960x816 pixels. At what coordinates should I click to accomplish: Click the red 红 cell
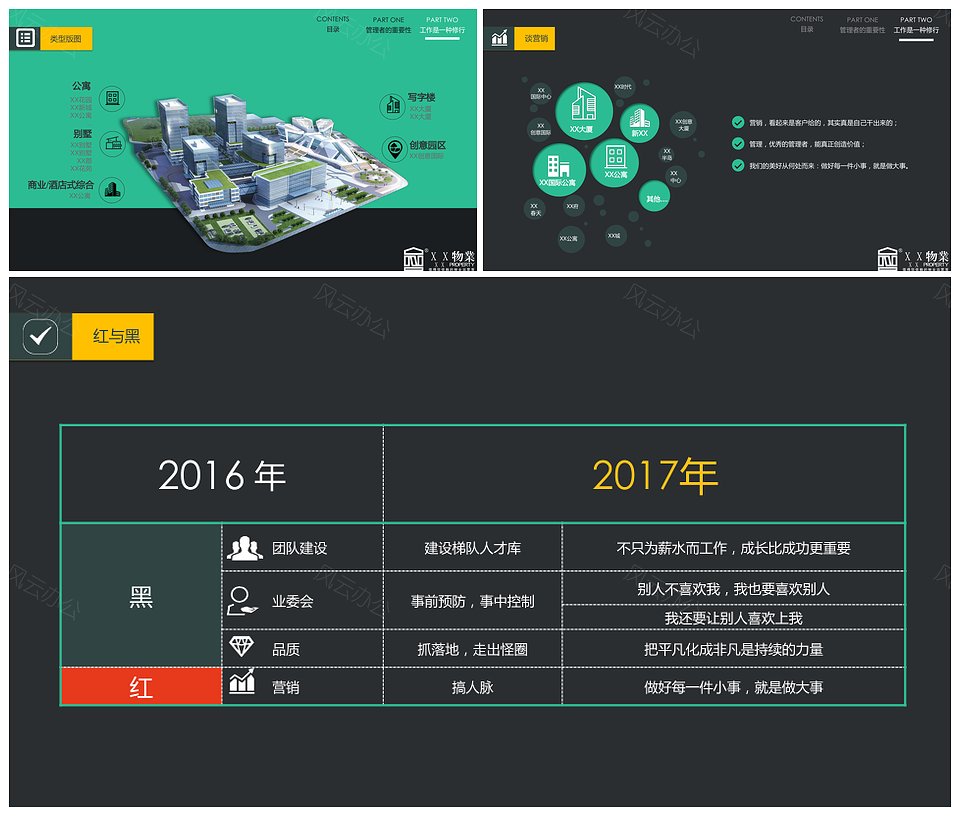pyautogui.click(x=141, y=686)
